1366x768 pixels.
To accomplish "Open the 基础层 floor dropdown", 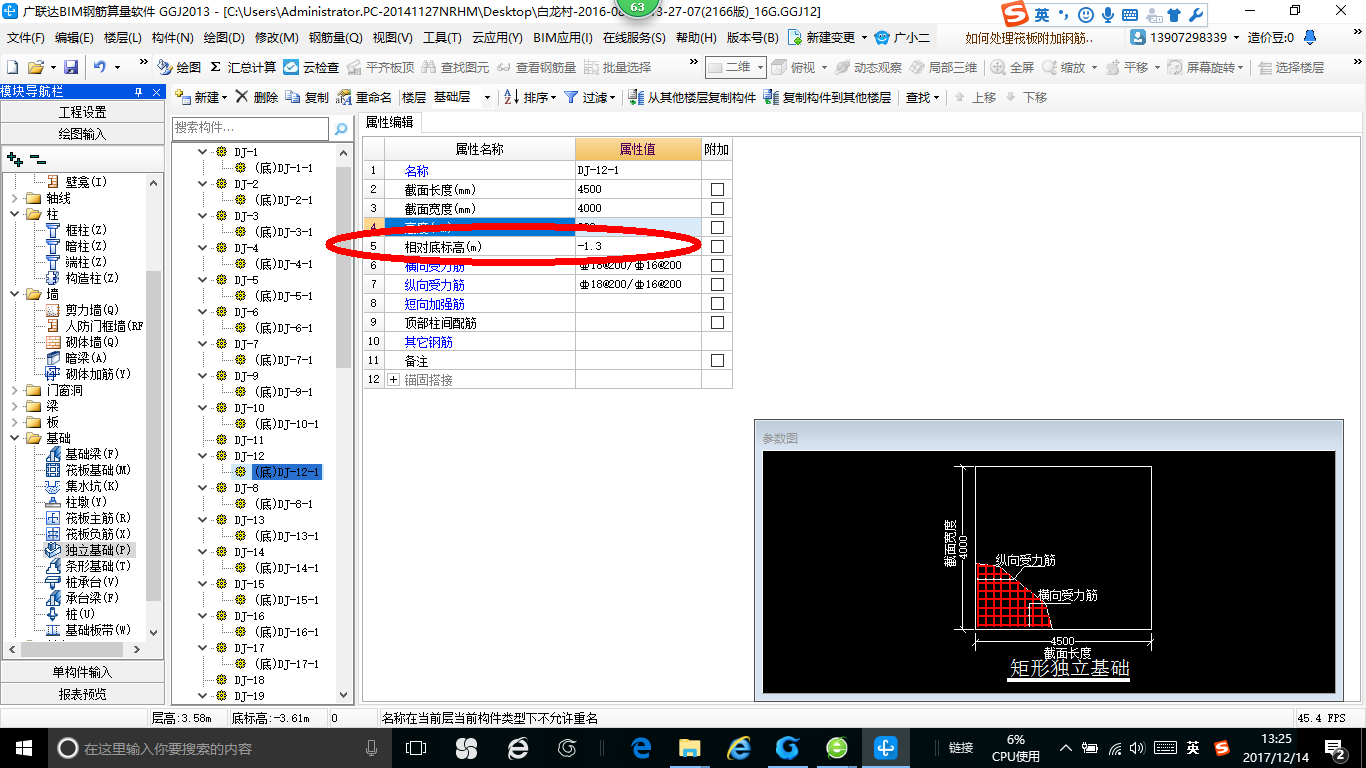I will click(487, 97).
